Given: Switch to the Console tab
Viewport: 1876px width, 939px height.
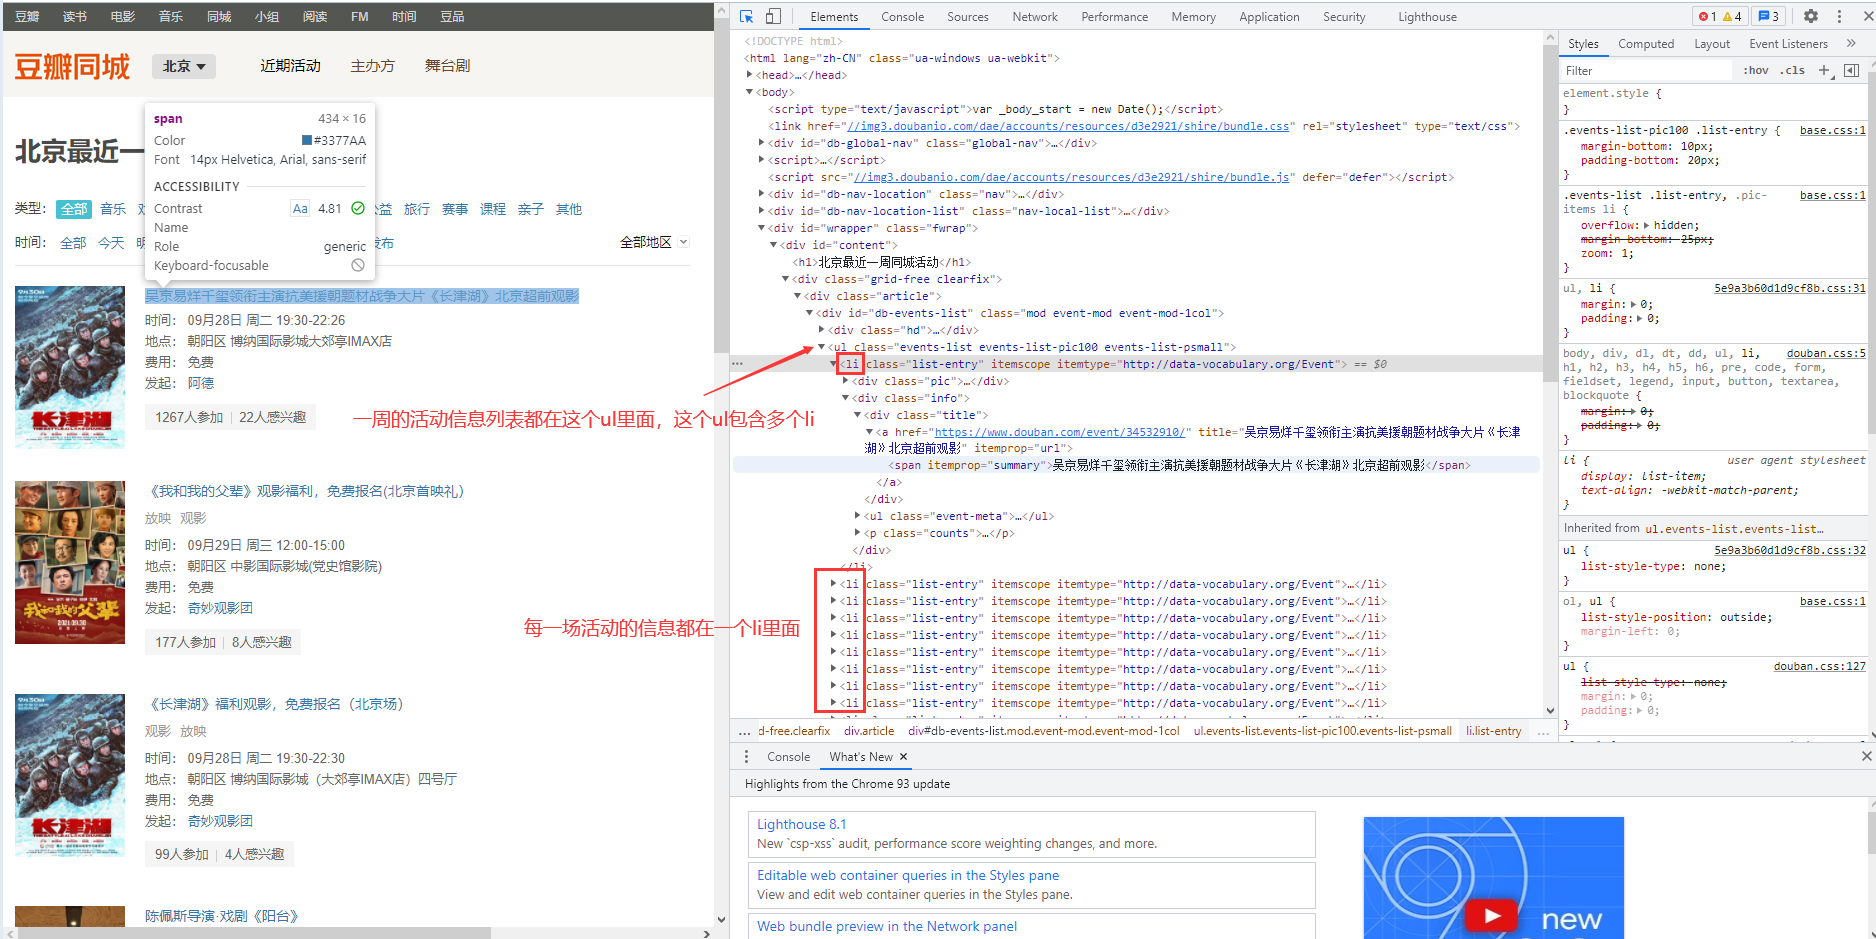Looking at the screenshot, I should click(902, 17).
